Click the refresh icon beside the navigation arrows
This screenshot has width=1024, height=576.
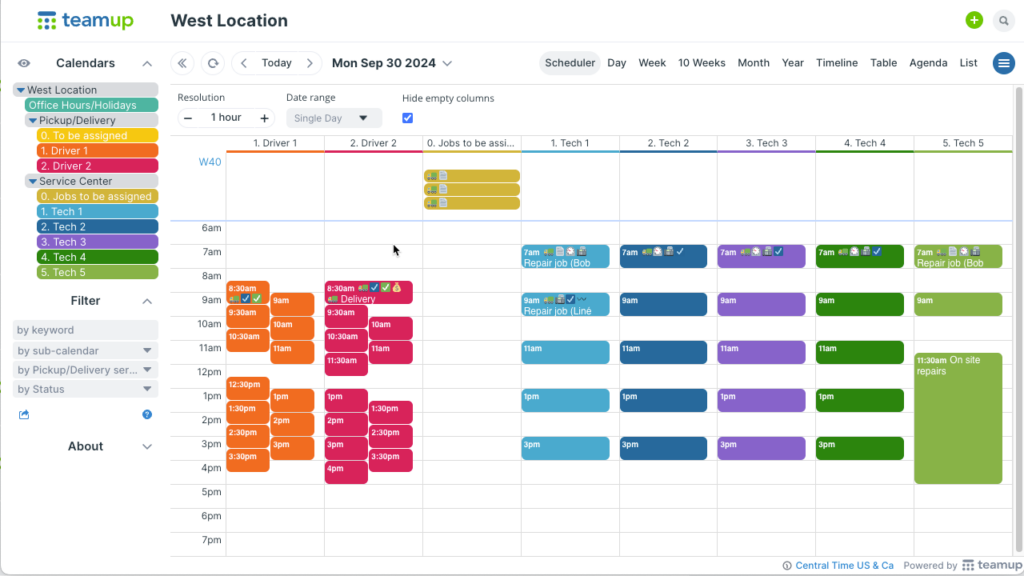click(x=213, y=62)
